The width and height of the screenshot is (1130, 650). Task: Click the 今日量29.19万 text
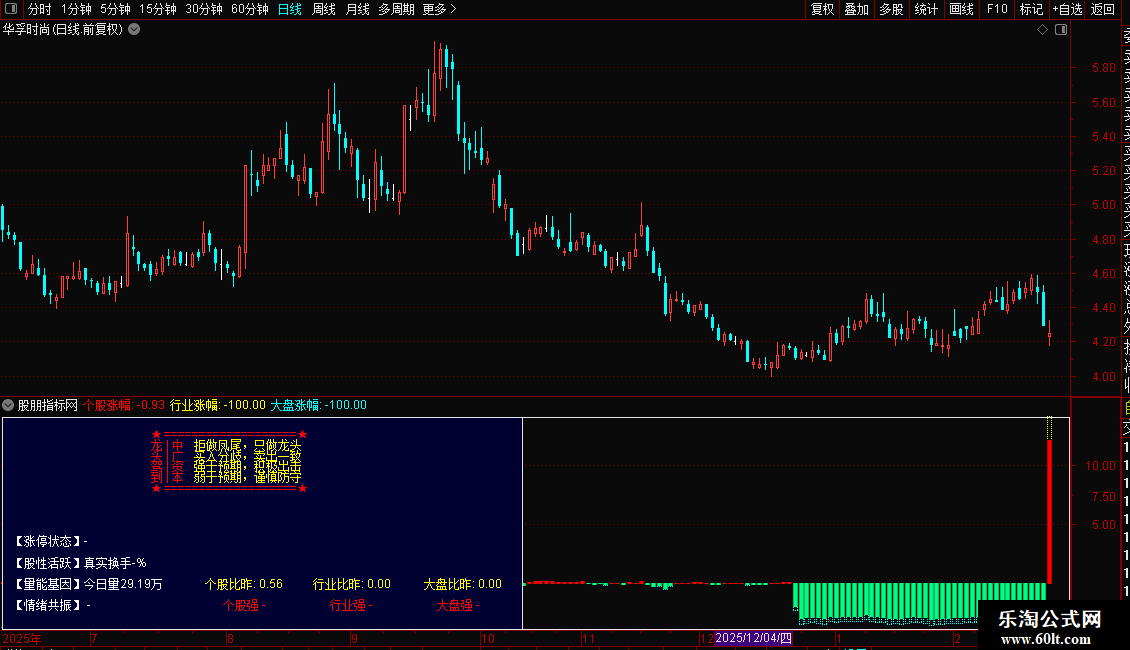coord(123,584)
